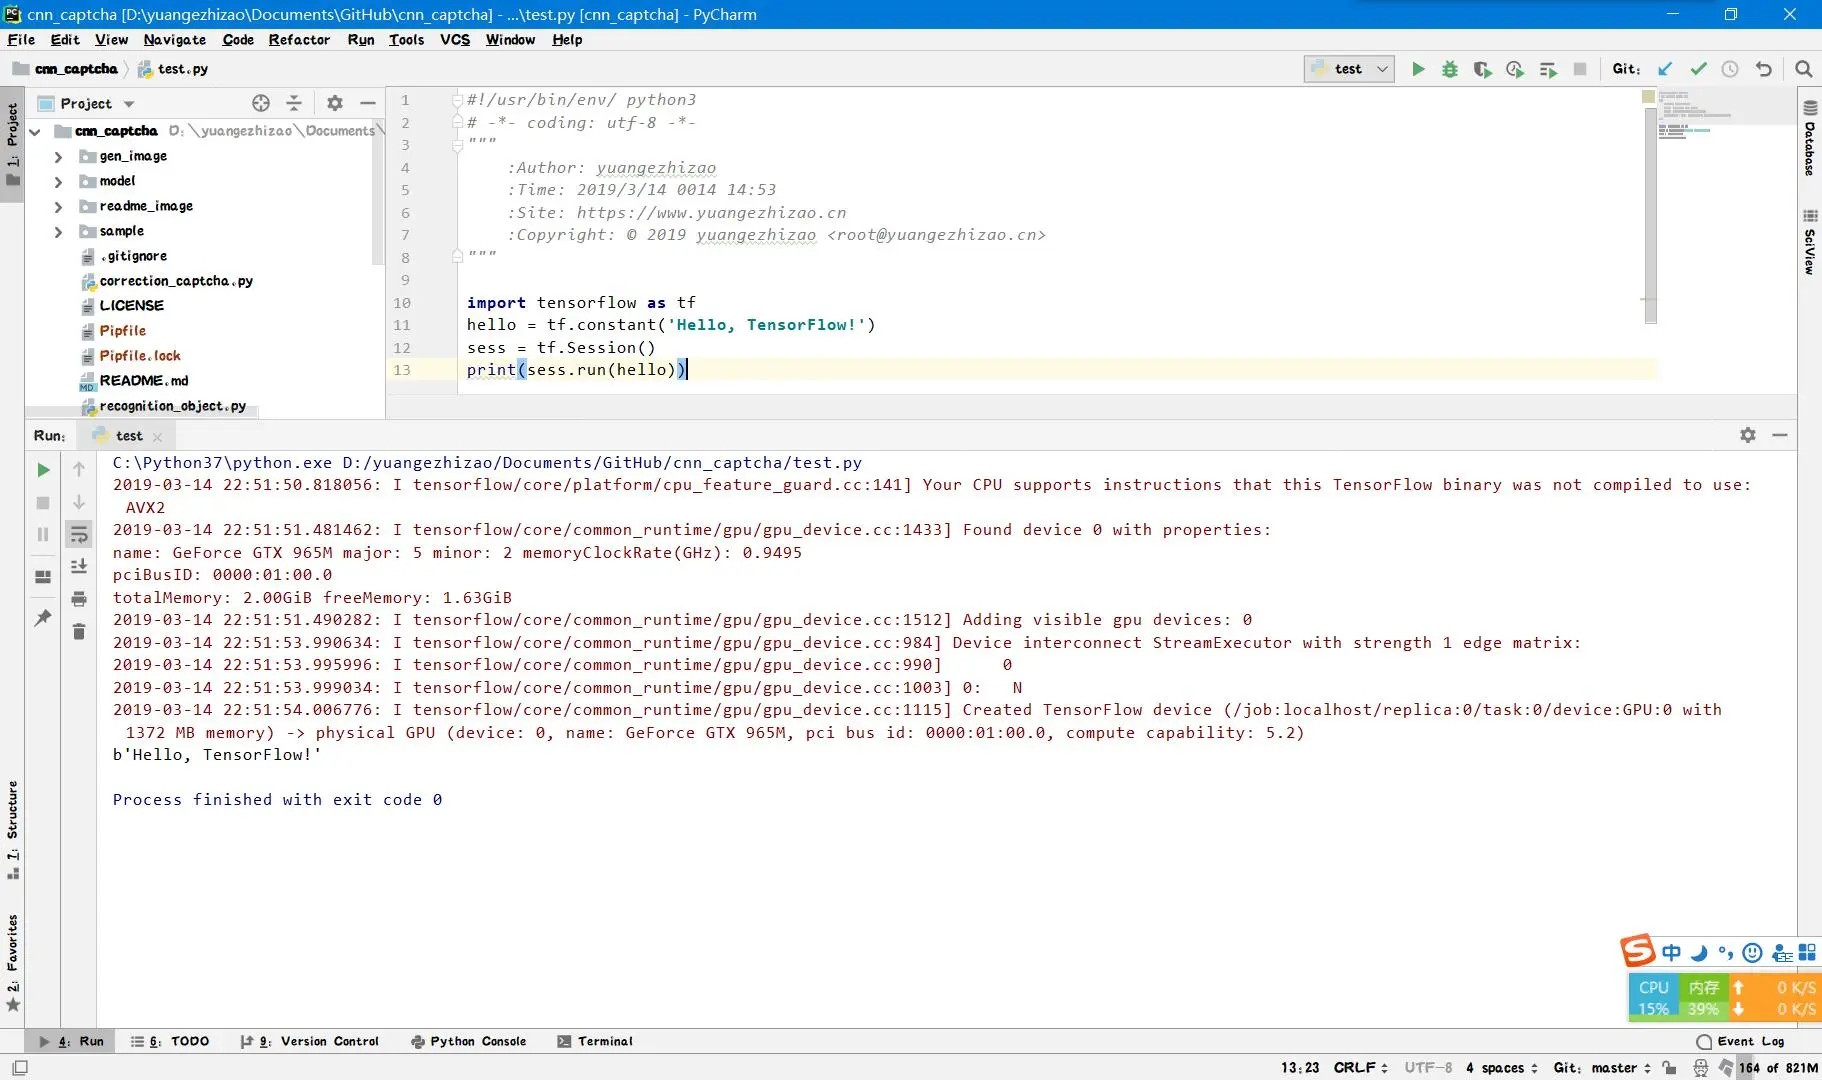
Task: Open the run configuration dropdown test
Action: [1349, 69]
